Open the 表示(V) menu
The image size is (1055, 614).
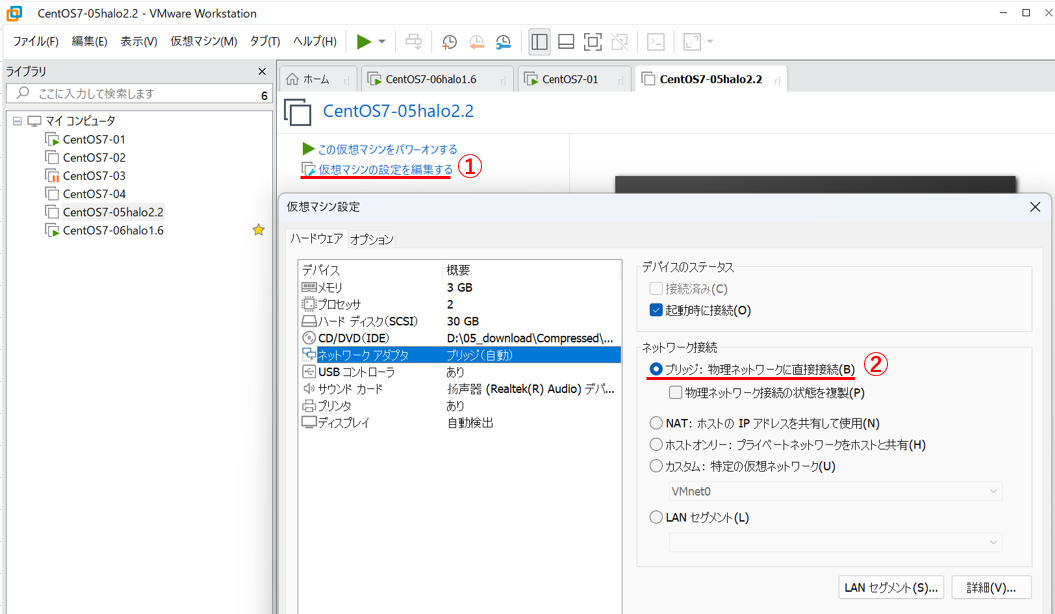tap(139, 42)
